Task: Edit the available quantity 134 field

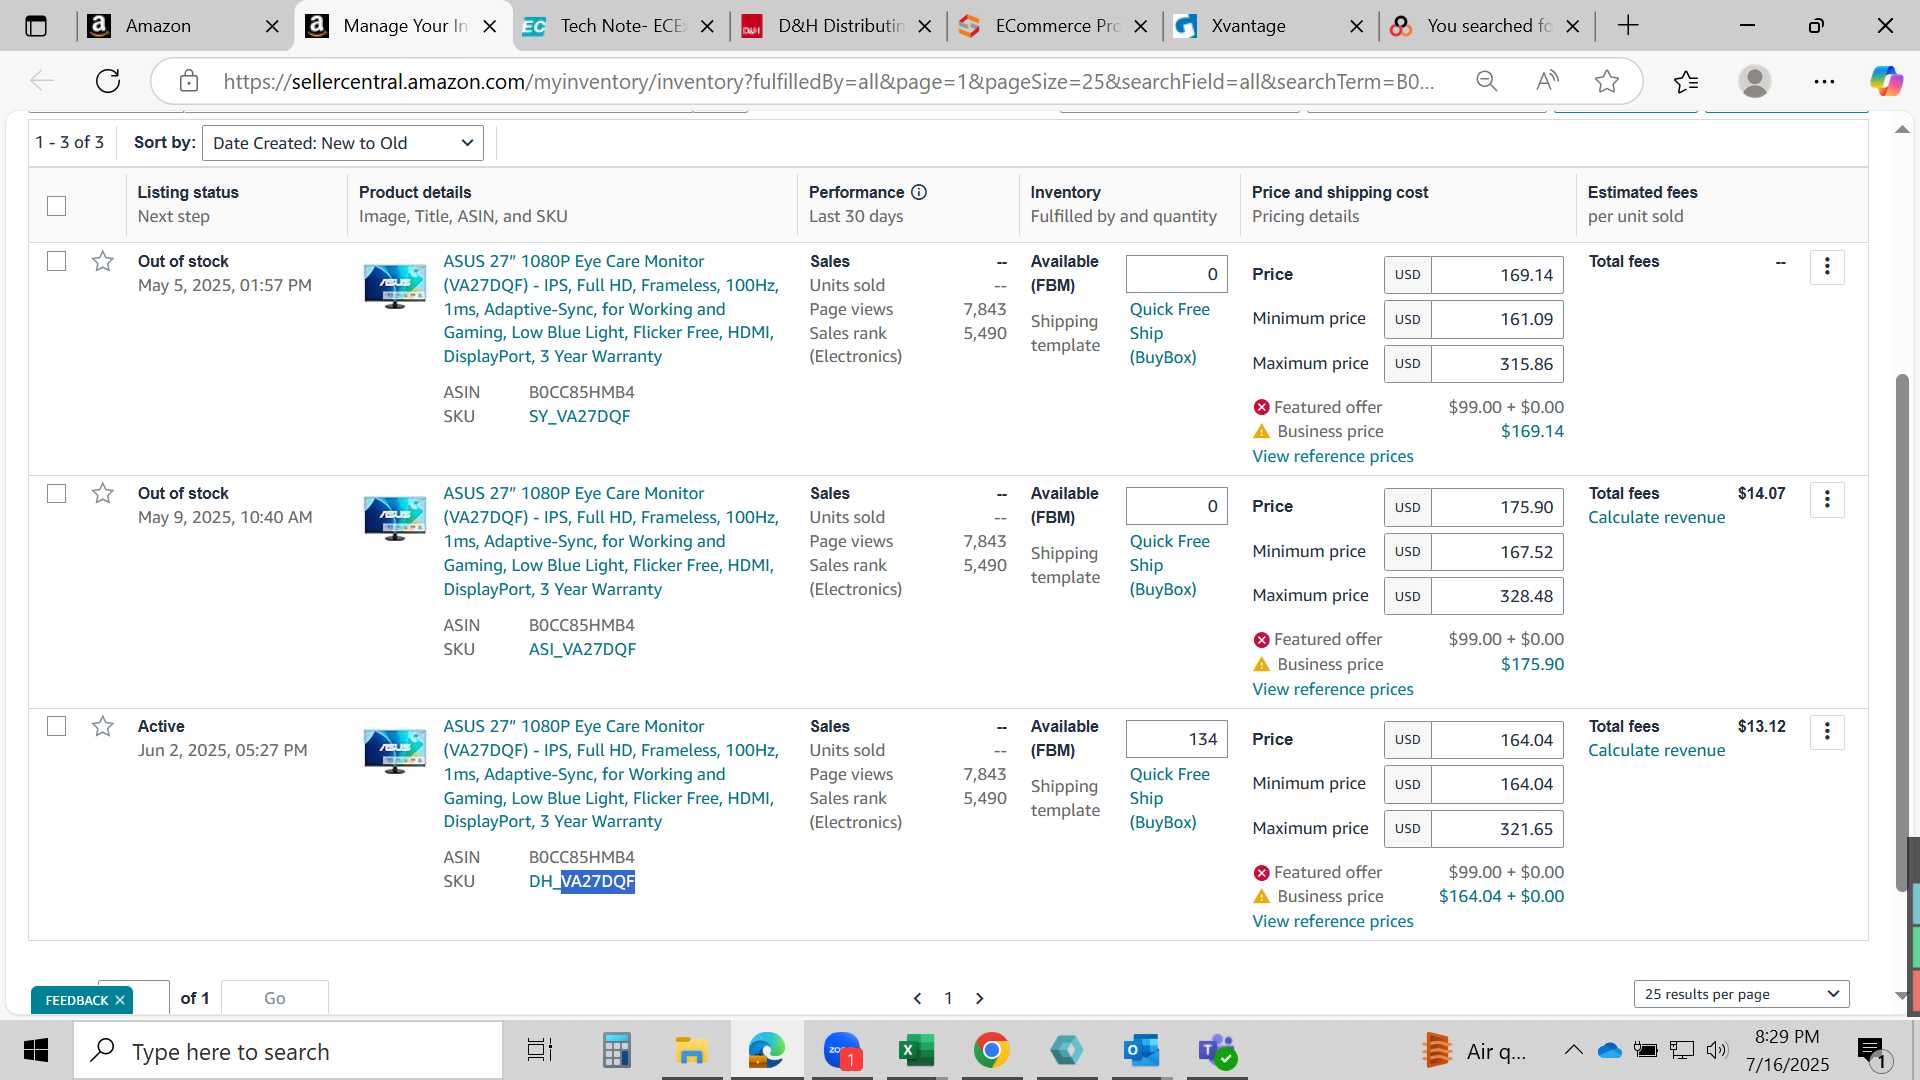Action: click(1176, 740)
